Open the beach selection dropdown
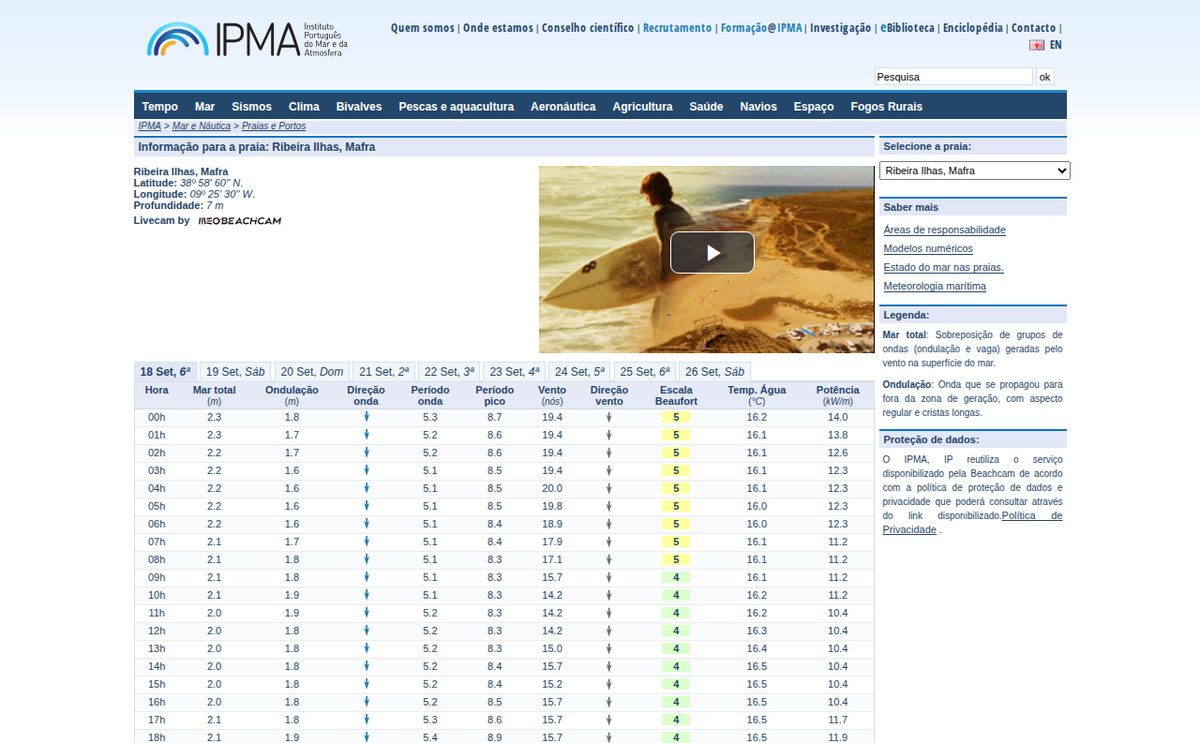The height and width of the screenshot is (743, 1200). (975, 171)
